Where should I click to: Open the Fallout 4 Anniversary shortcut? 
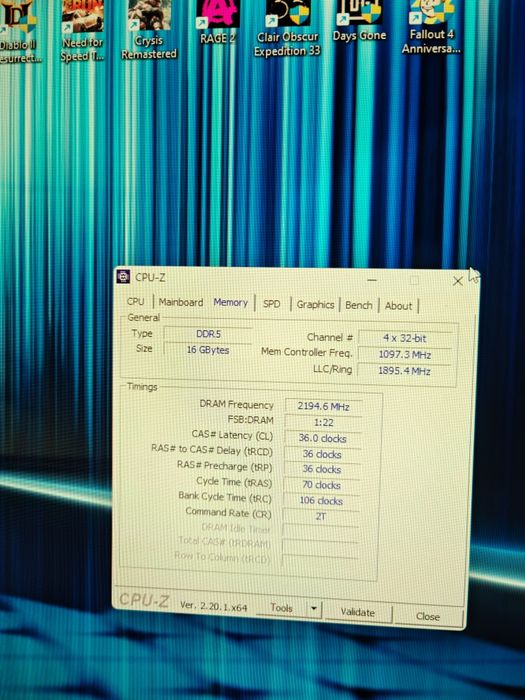click(x=431, y=27)
